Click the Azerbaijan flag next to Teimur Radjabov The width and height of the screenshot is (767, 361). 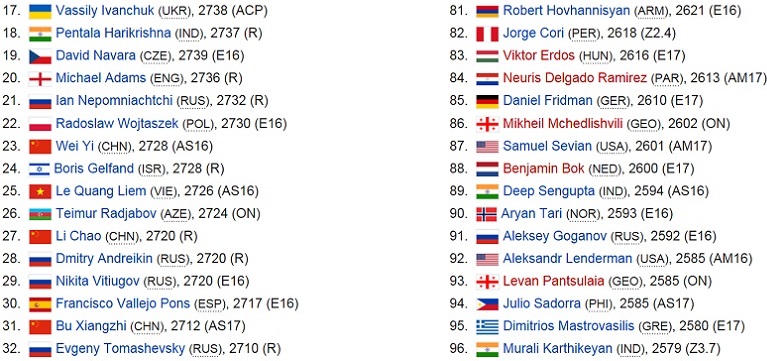point(40,214)
